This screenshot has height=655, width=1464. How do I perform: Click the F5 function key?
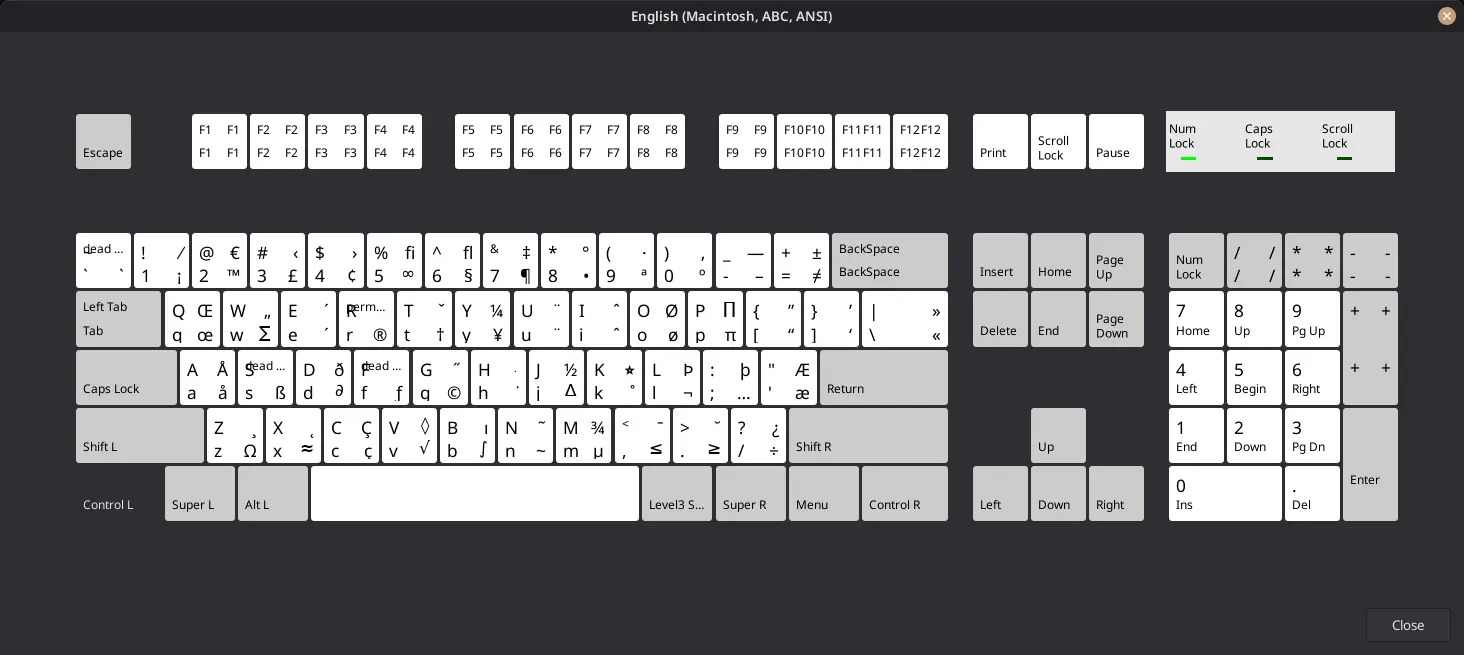482,141
